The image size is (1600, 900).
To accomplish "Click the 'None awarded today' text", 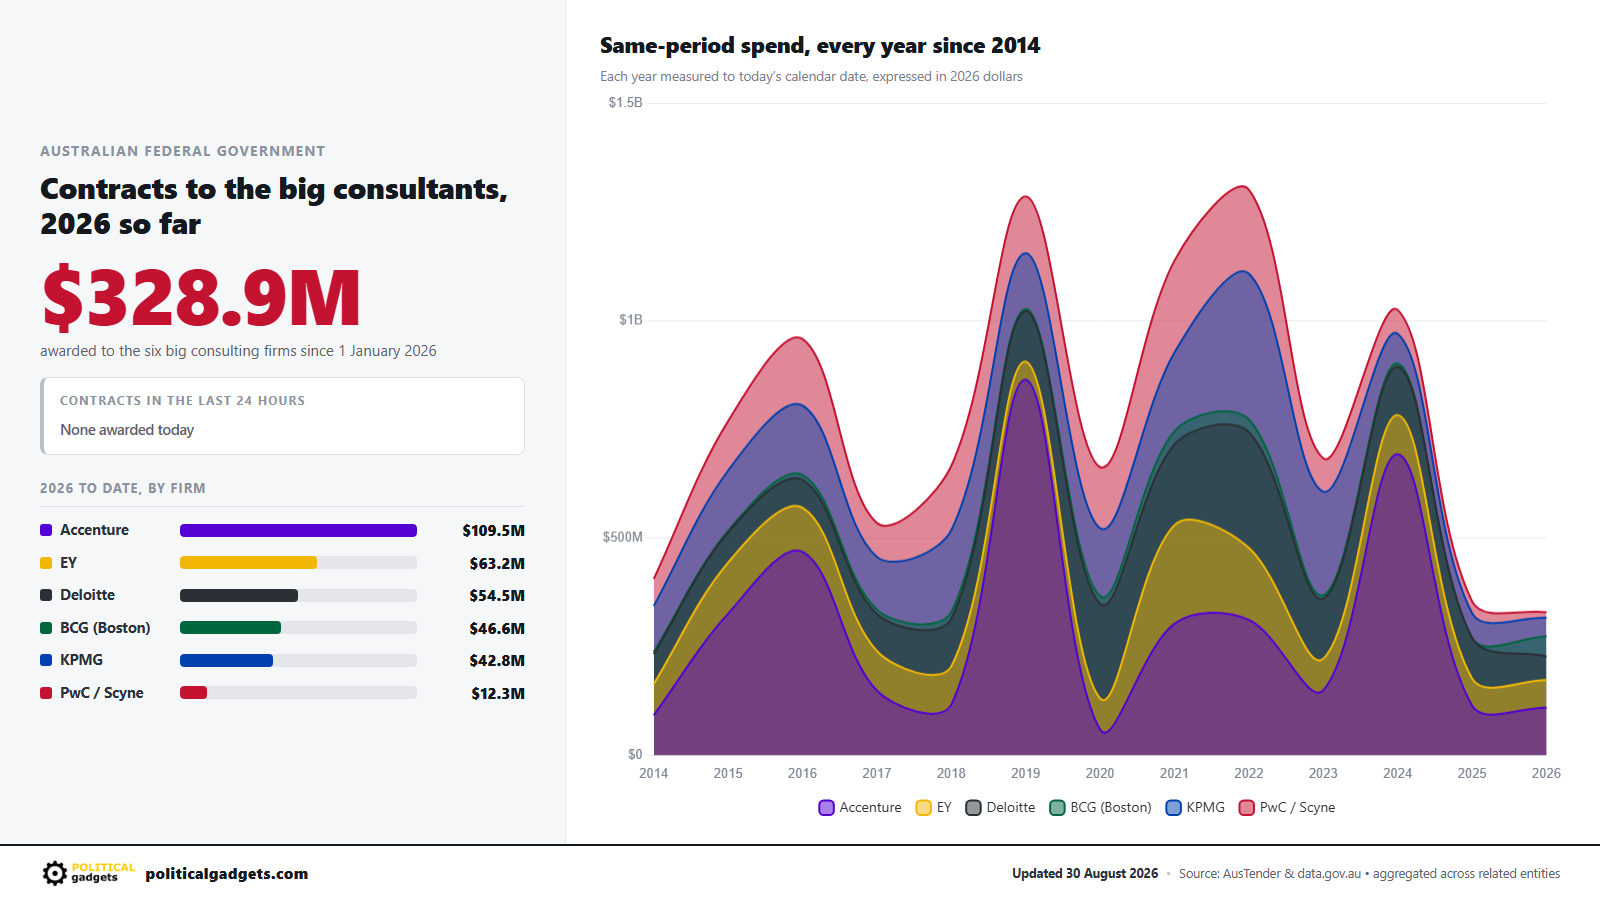I will [127, 430].
